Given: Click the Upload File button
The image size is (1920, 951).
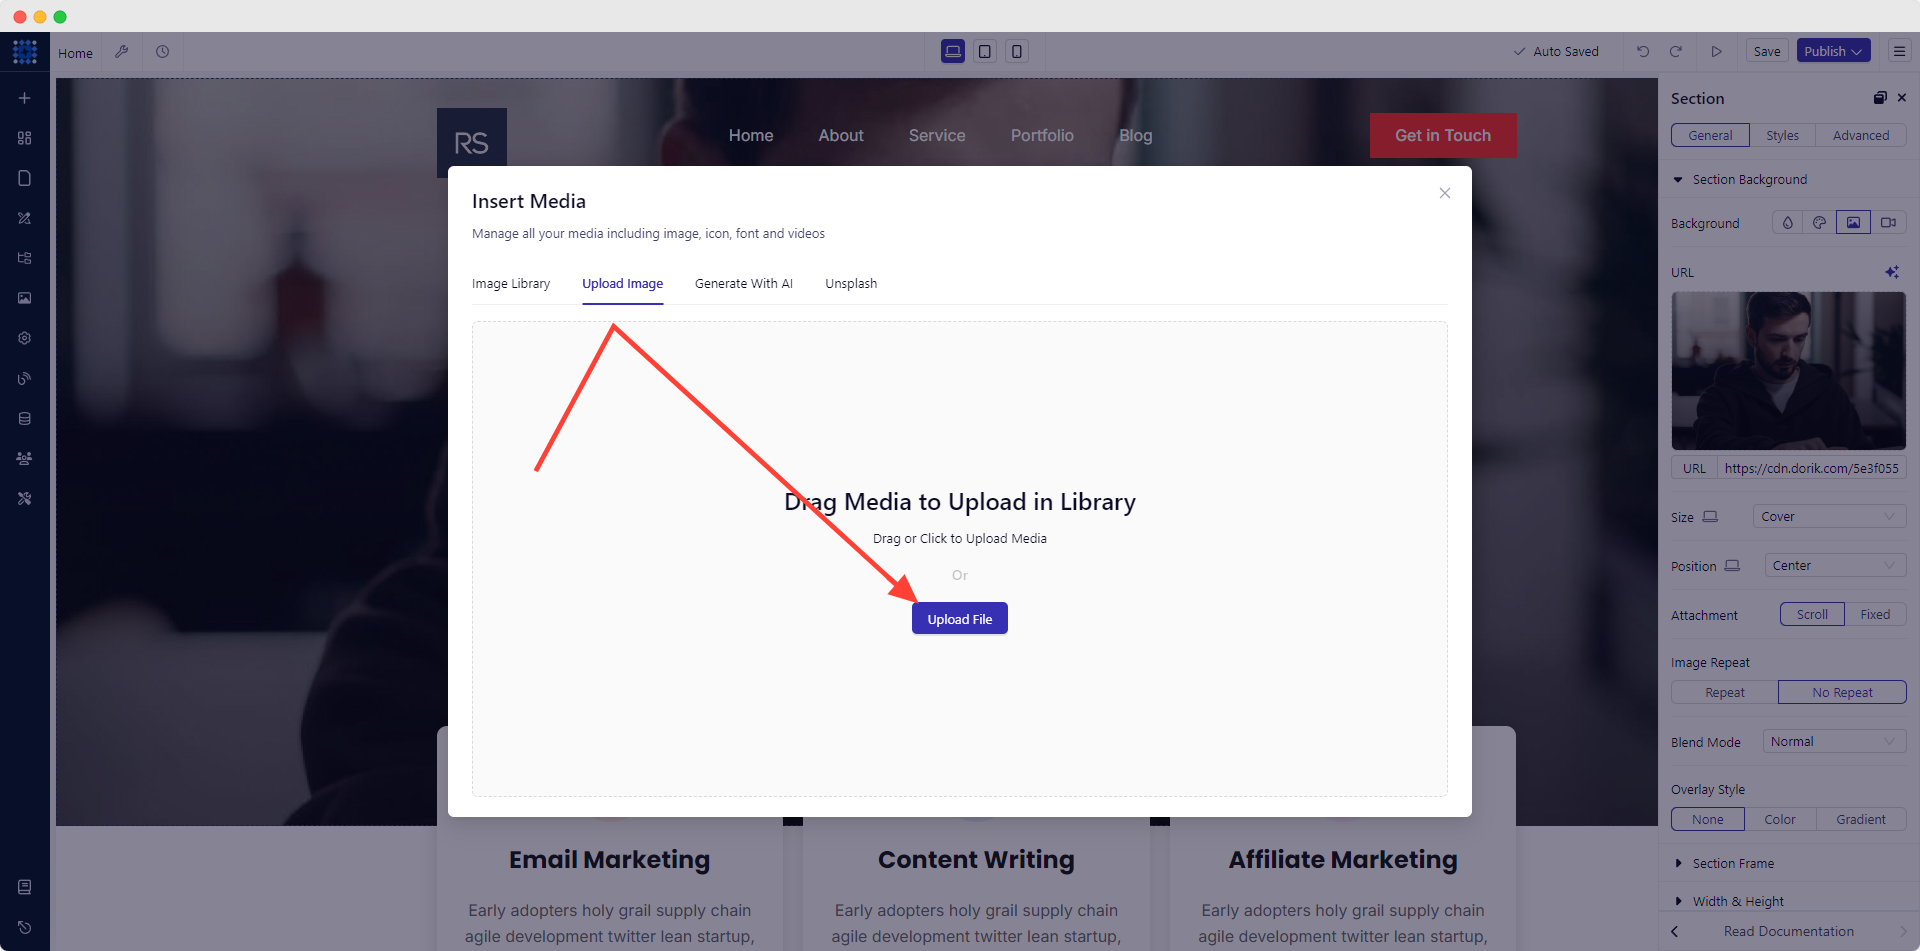Looking at the screenshot, I should pos(960,619).
